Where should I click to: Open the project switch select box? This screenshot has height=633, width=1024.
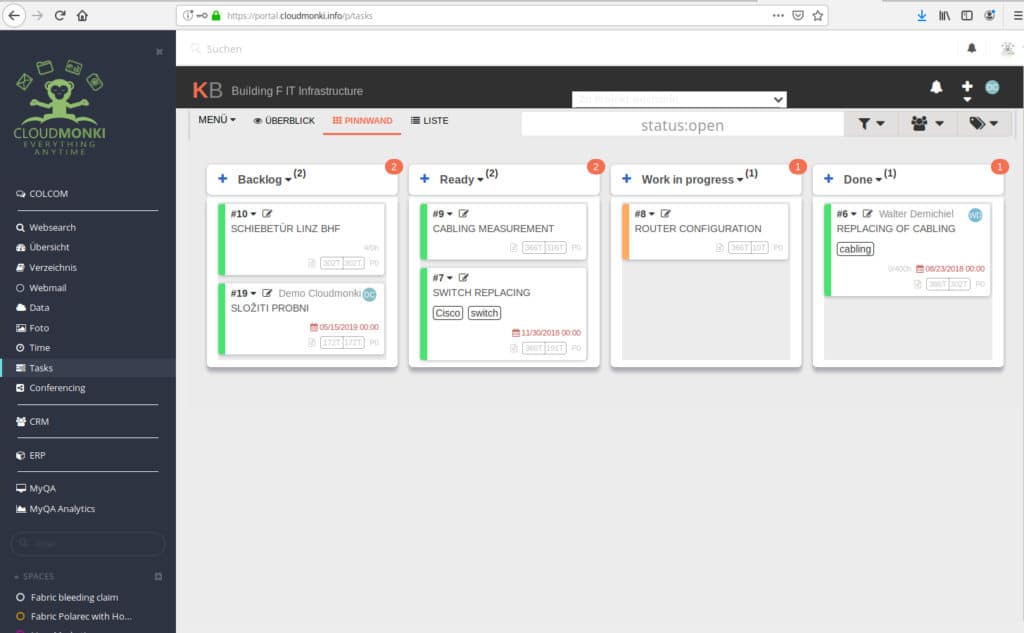[679, 99]
